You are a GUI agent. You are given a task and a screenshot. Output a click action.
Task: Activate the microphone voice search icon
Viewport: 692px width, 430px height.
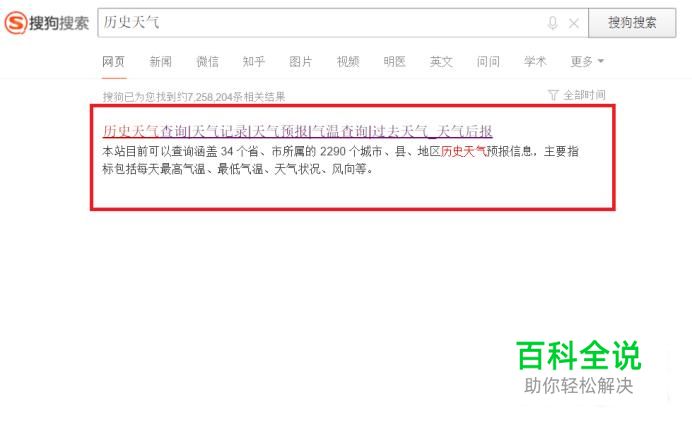pyautogui.click(x=552, y=23)
